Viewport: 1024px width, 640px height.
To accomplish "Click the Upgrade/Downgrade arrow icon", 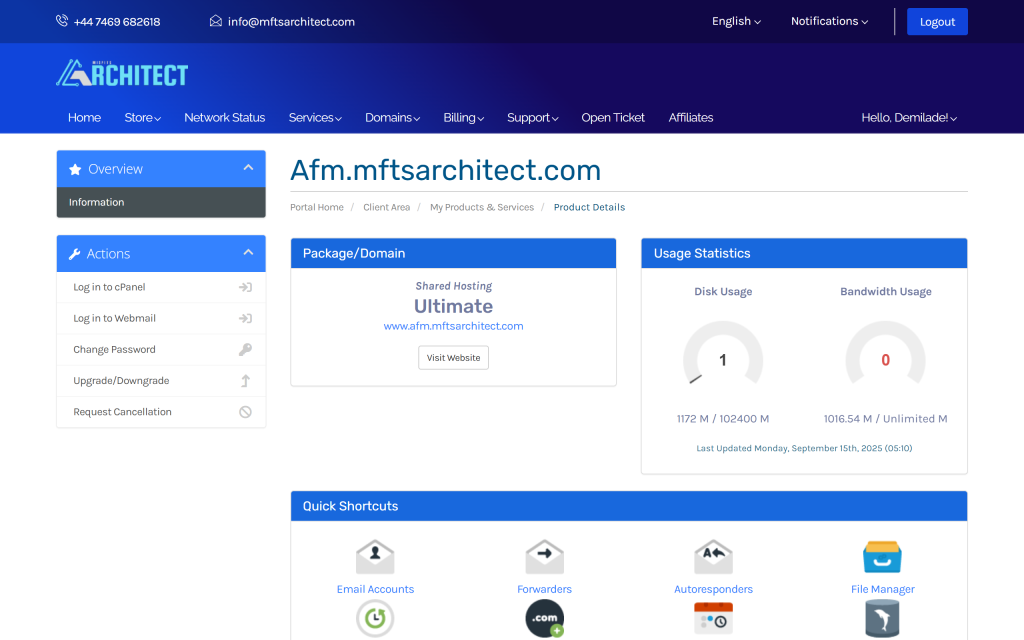I will point(245,381).
